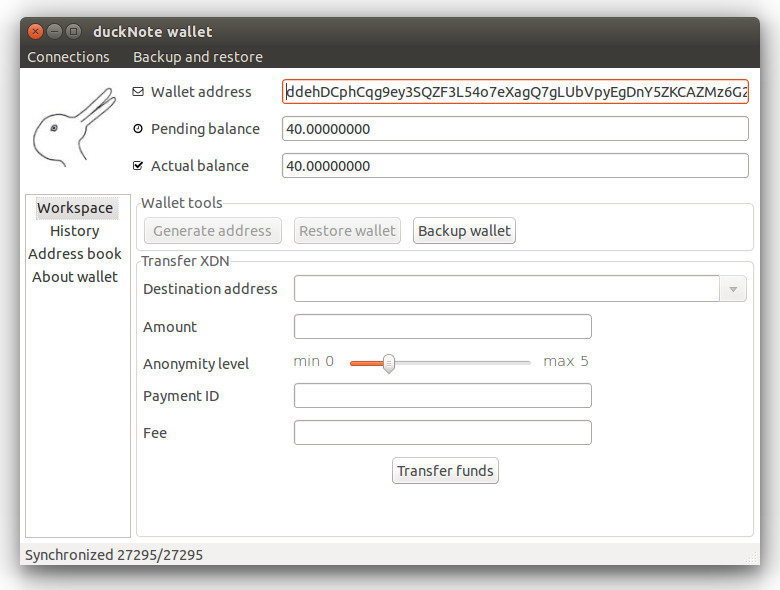This screenshot has height=590, width=780.
Task: Open the Address book section
Action: 75,254
